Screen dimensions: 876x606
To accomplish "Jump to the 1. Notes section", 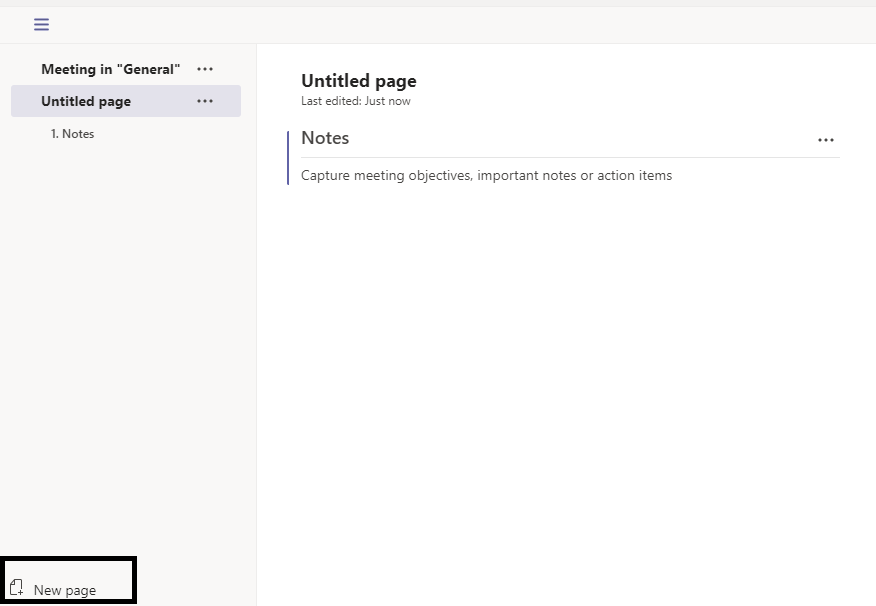I will (72, 134).
